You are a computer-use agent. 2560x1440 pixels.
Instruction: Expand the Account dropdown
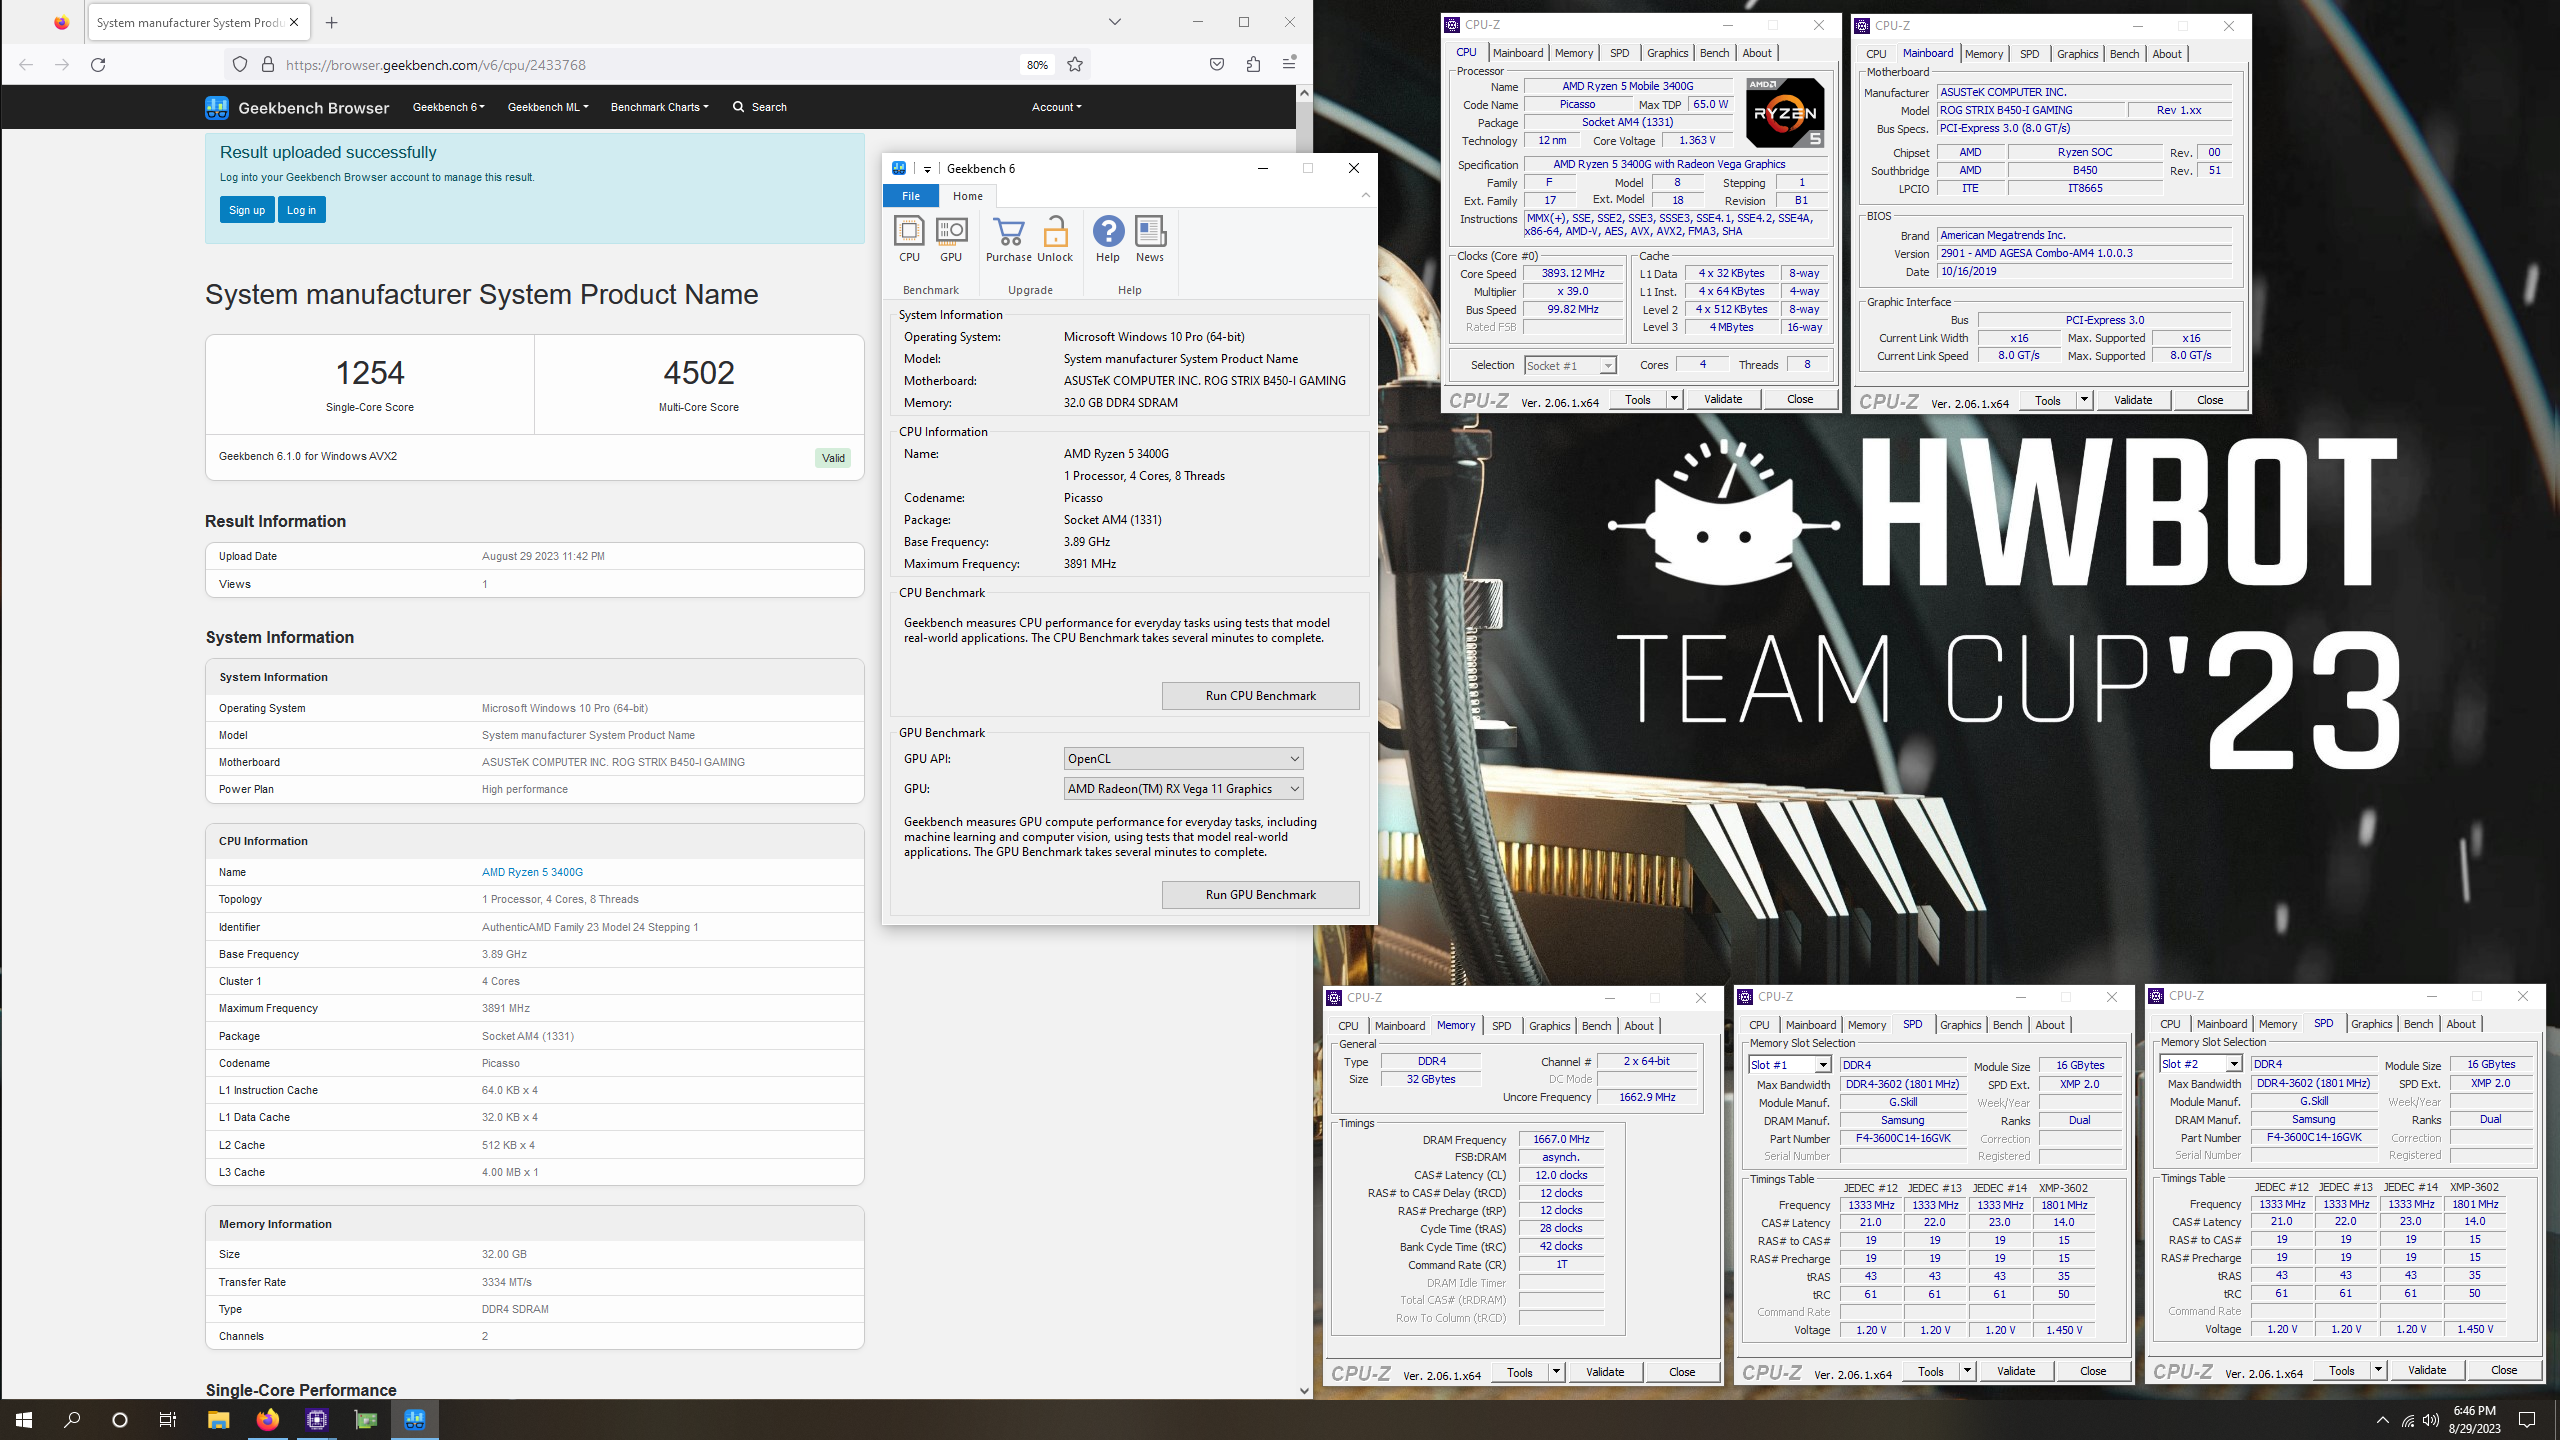(x=1056, y=107)
